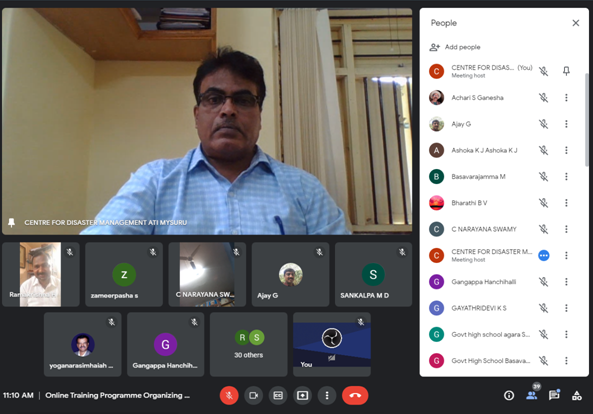Click mic icon for Govt High School Basava...

coord(543,360)
